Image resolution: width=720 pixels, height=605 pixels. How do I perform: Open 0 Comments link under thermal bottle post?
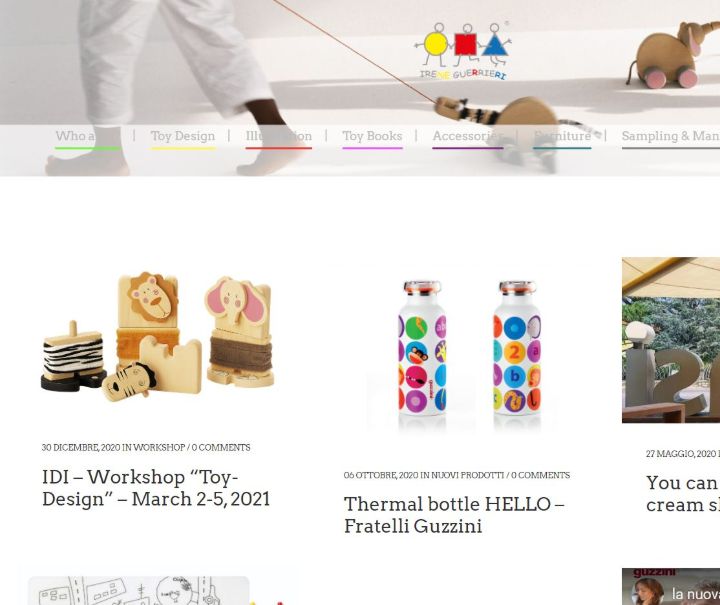pos(540,475)
